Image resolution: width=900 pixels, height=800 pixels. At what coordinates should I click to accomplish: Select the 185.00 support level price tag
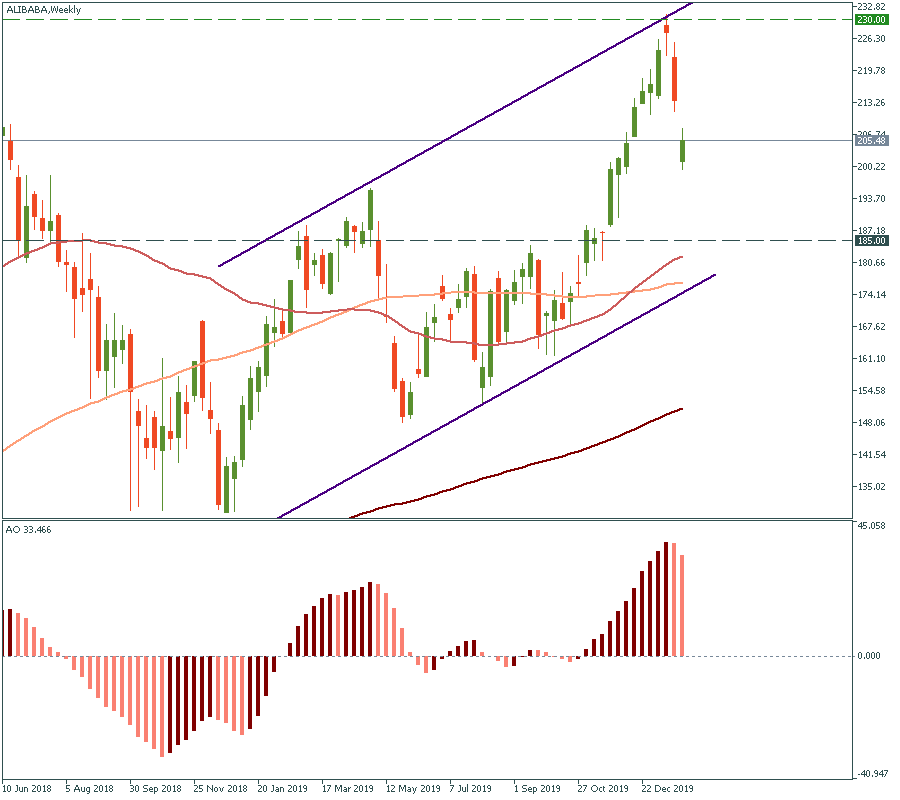872,241
